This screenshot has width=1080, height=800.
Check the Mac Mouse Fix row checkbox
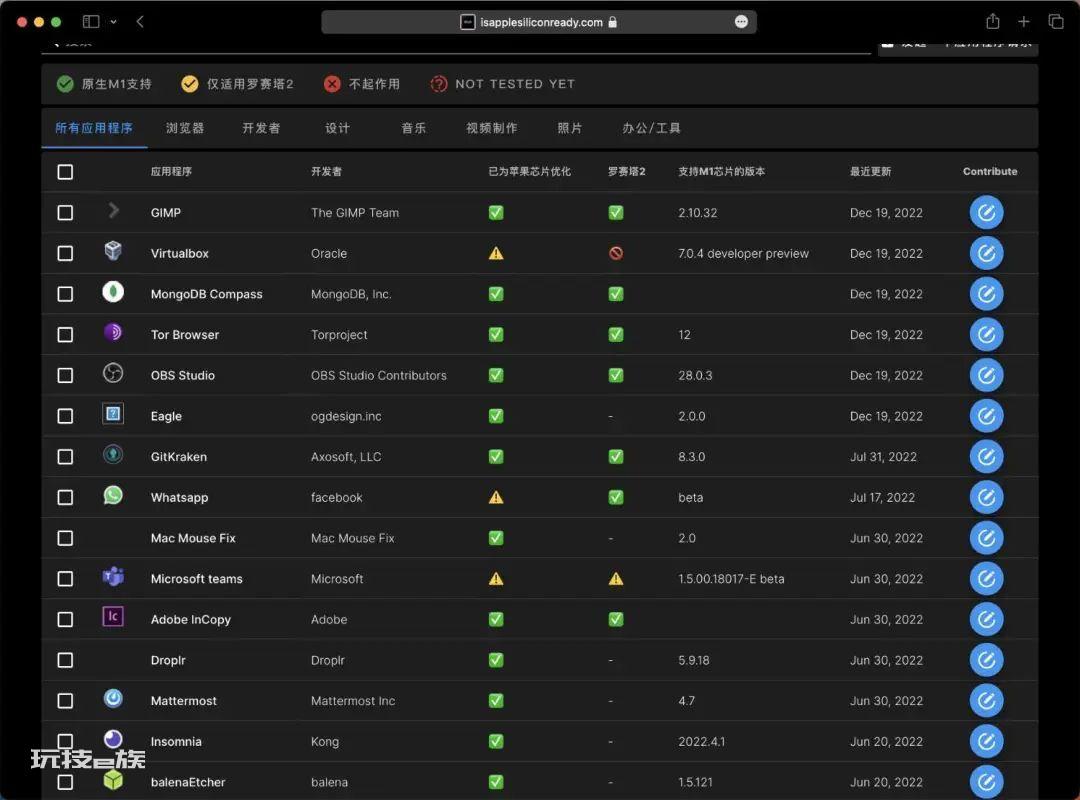(x=65, y=537)
